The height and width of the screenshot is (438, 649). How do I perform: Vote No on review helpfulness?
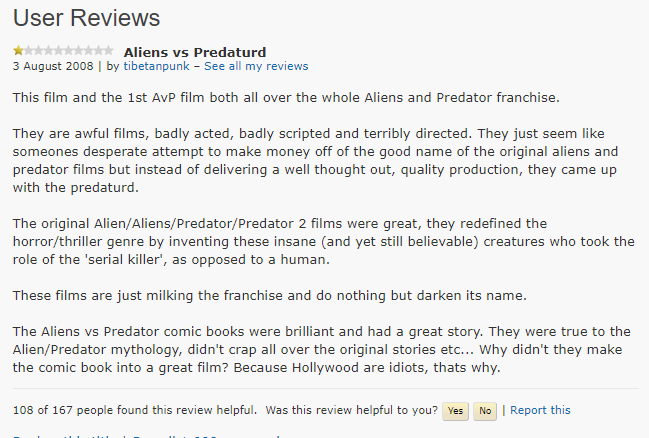485,411
